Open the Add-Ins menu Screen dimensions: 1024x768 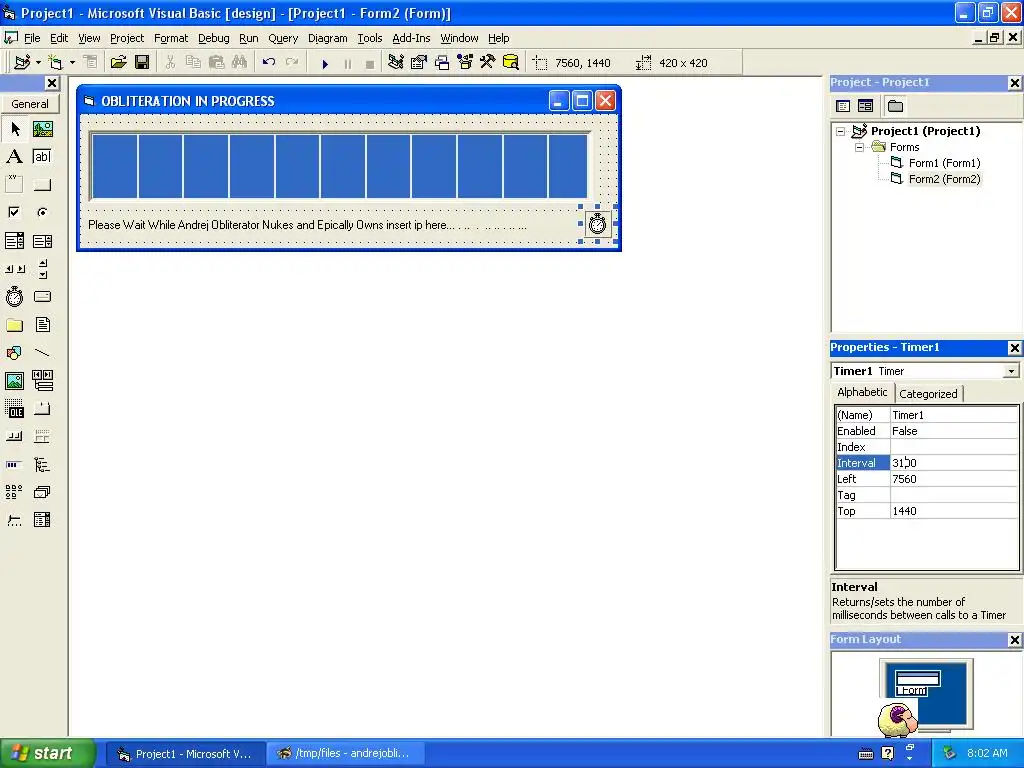pyautogui.click(x=411, y=38)
